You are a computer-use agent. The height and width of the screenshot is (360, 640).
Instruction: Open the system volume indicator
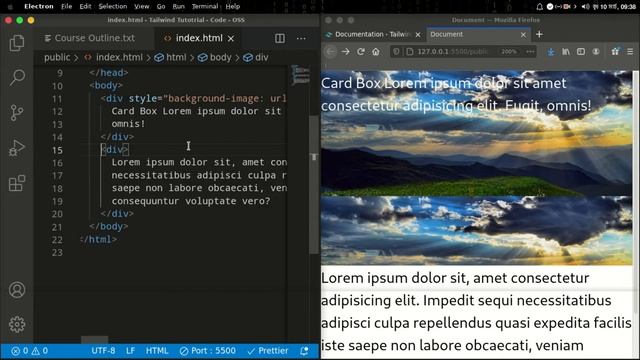585,7
